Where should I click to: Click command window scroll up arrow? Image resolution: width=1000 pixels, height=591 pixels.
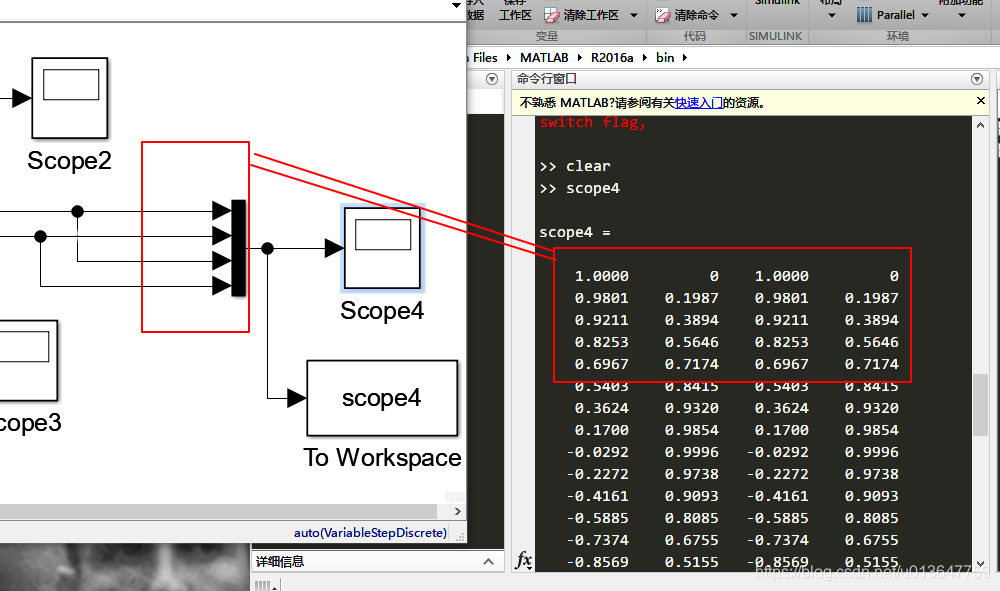(x=980, y=125)
